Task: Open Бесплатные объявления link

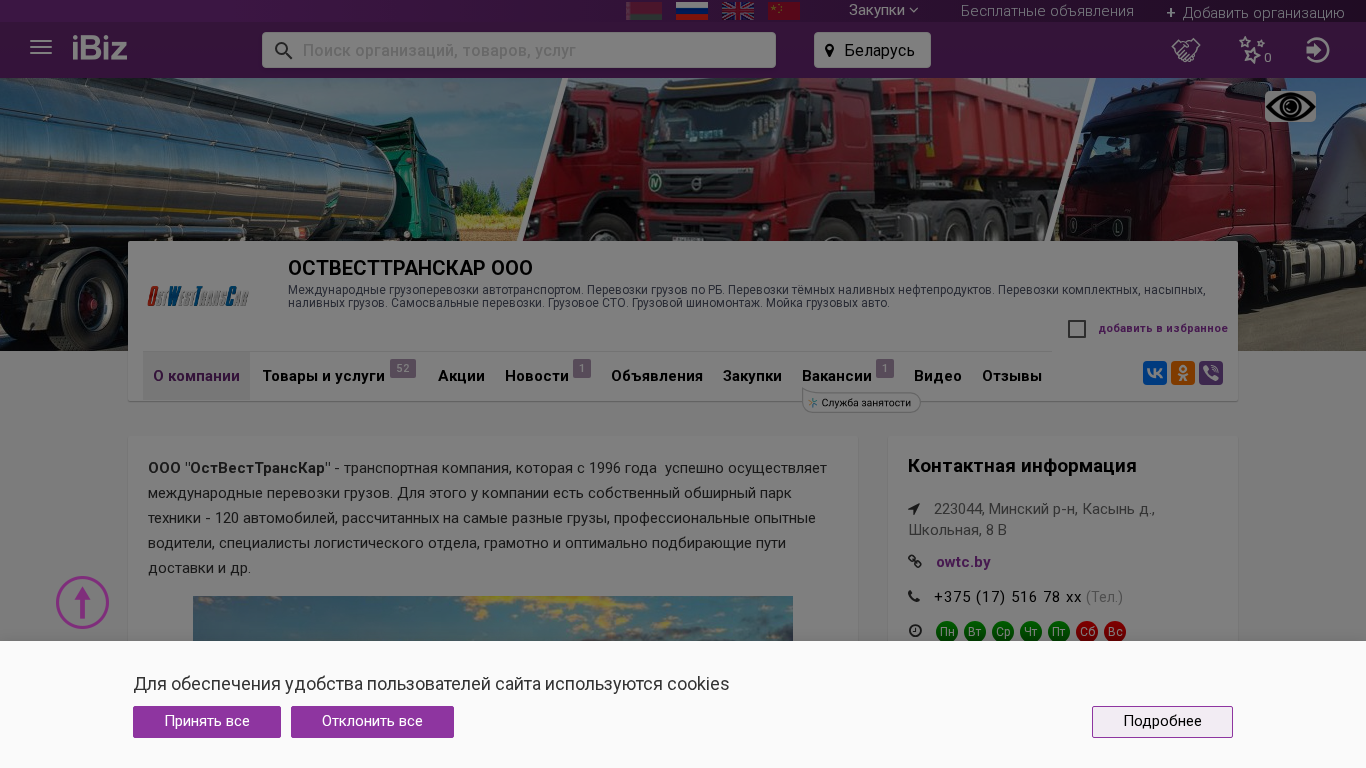Action: (1047, 11)
